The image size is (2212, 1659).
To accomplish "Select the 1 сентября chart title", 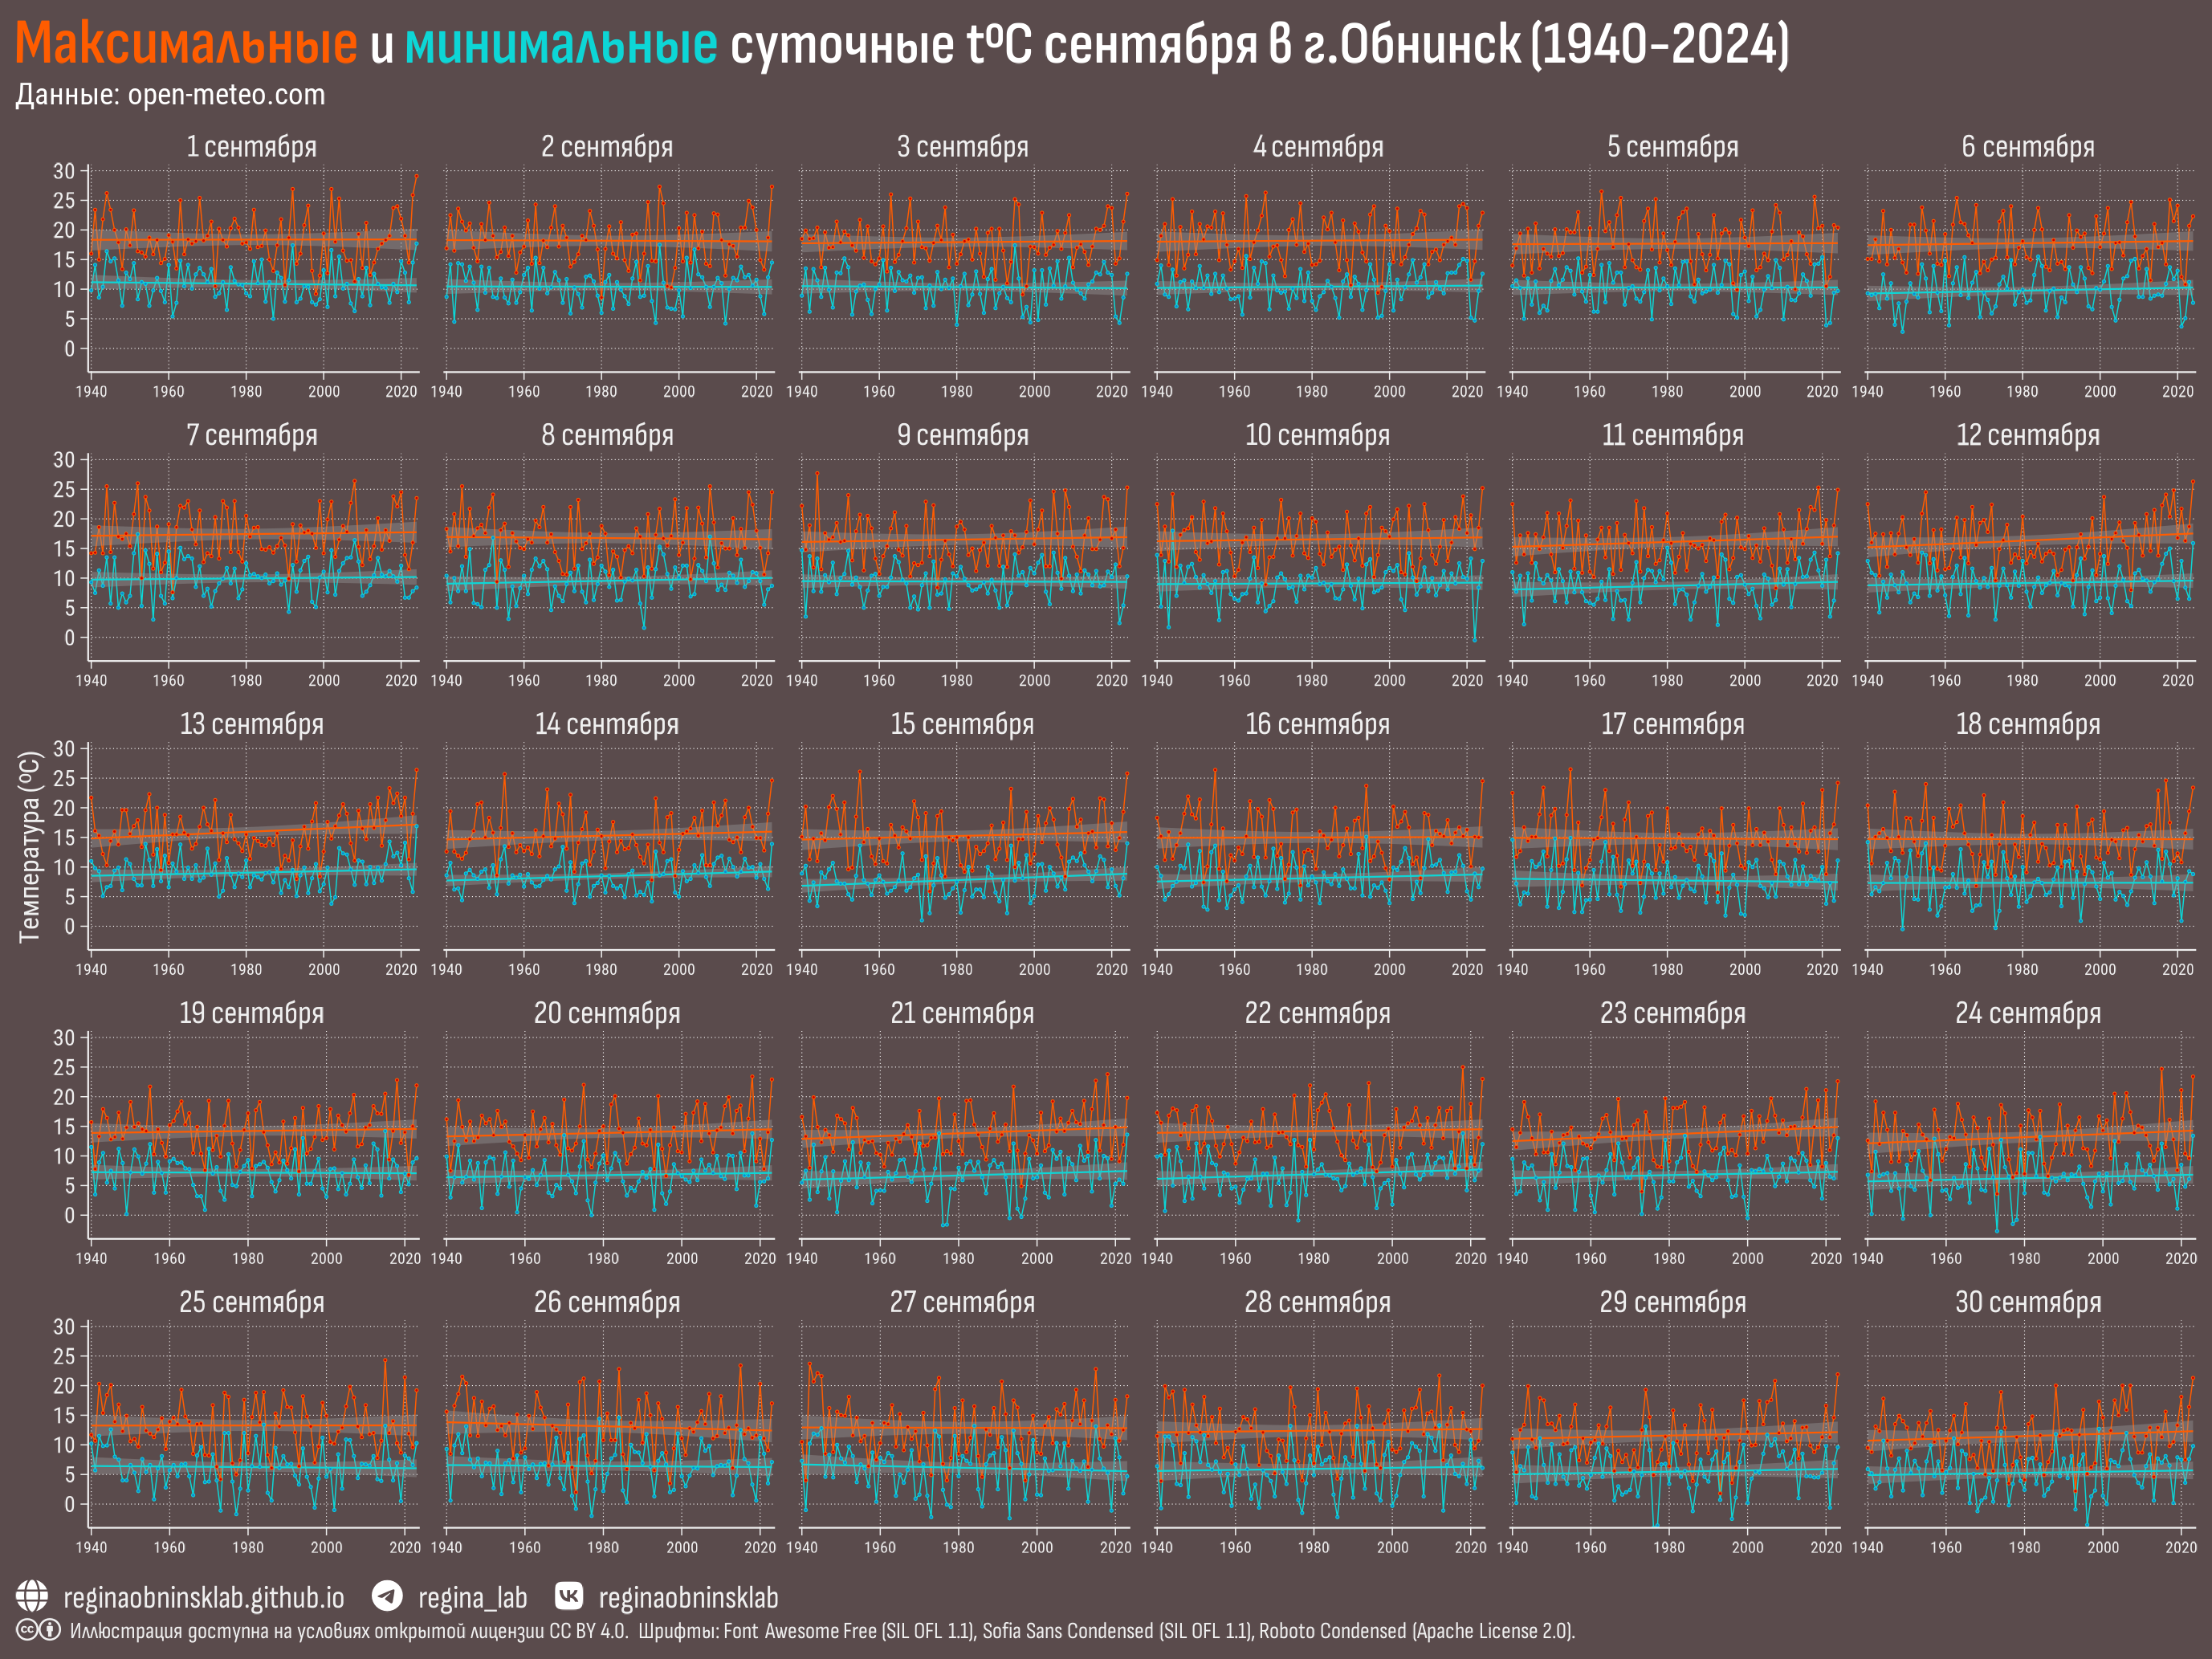I will coord(251,147).
